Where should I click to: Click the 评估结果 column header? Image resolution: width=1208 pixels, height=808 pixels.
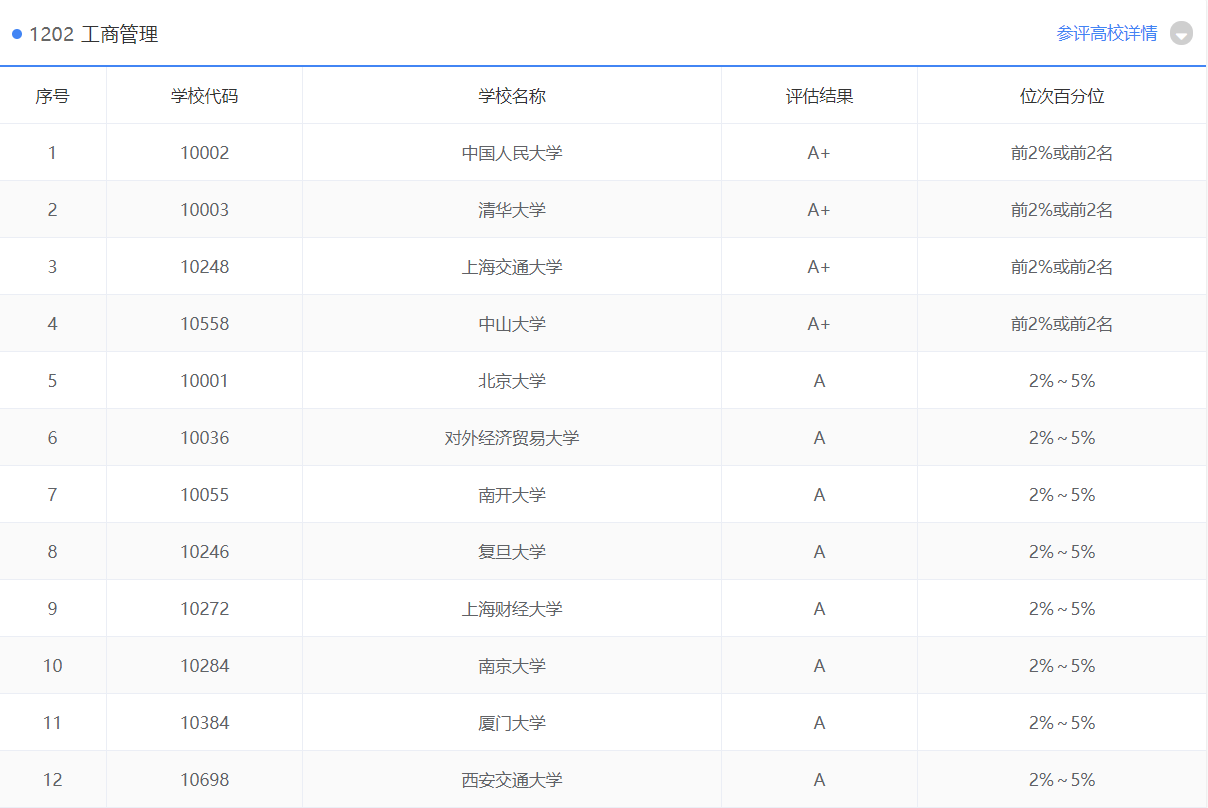pyautogui.click(x=819, y=96)
